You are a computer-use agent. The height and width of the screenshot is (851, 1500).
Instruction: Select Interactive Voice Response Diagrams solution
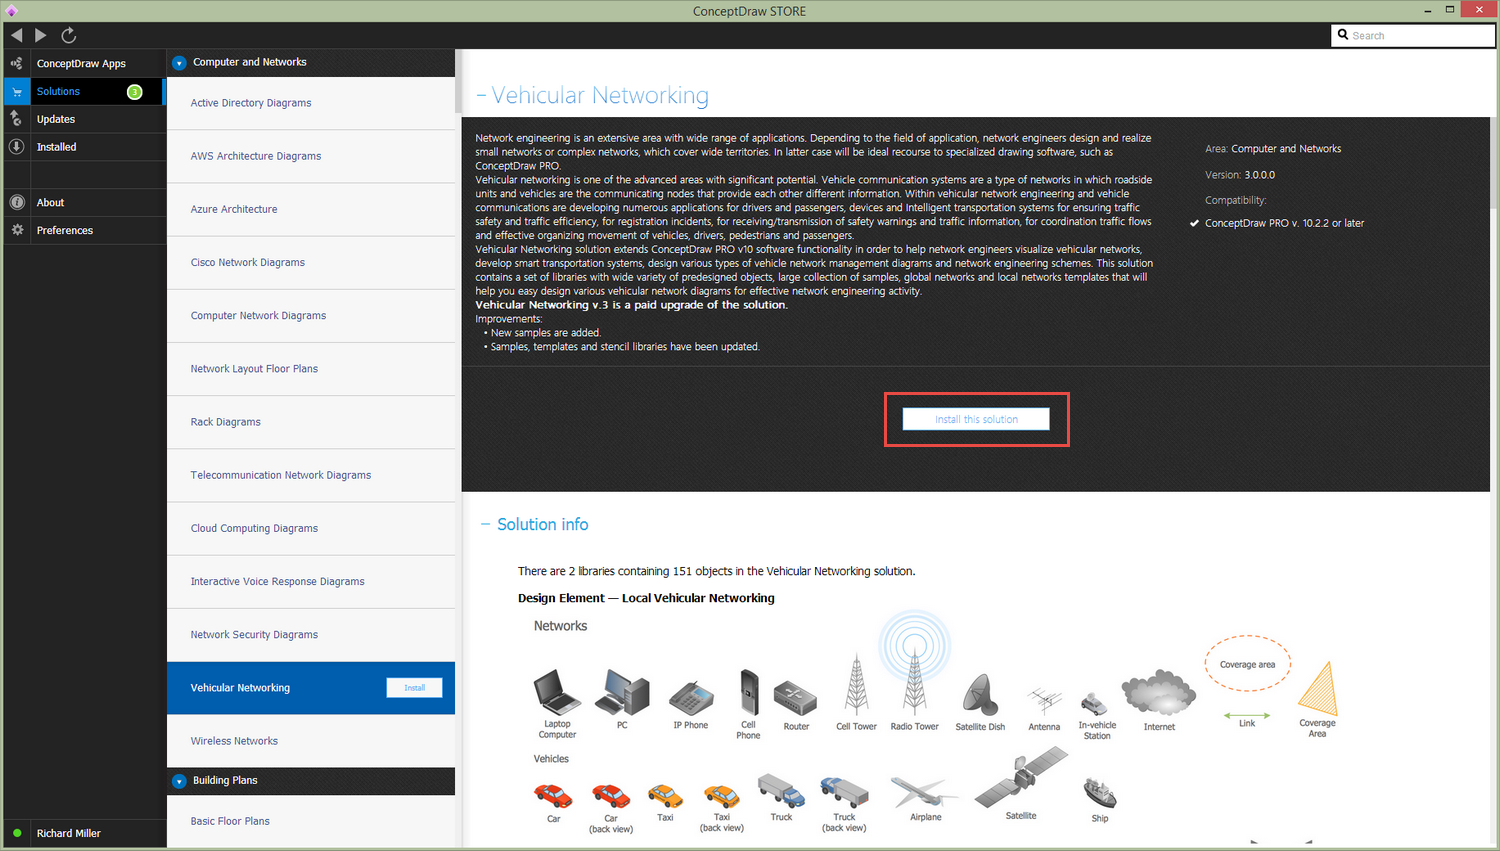pos(311,581)
